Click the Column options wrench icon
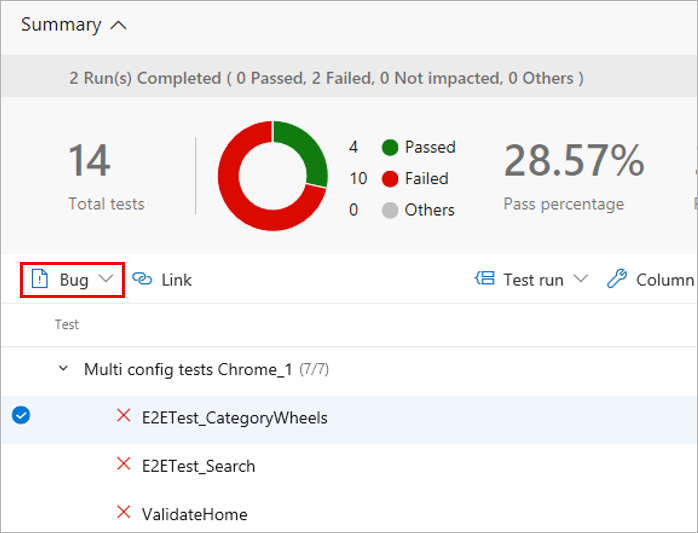Viewport: 698px width, 533px height. (617, 279)
